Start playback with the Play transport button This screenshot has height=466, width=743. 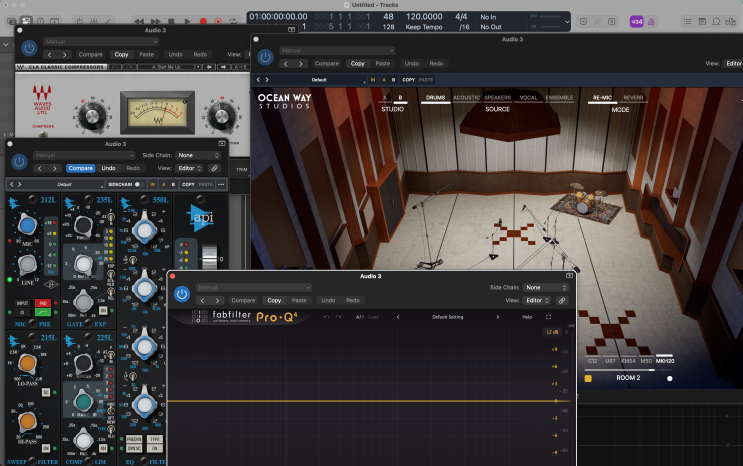pos(187,21)
